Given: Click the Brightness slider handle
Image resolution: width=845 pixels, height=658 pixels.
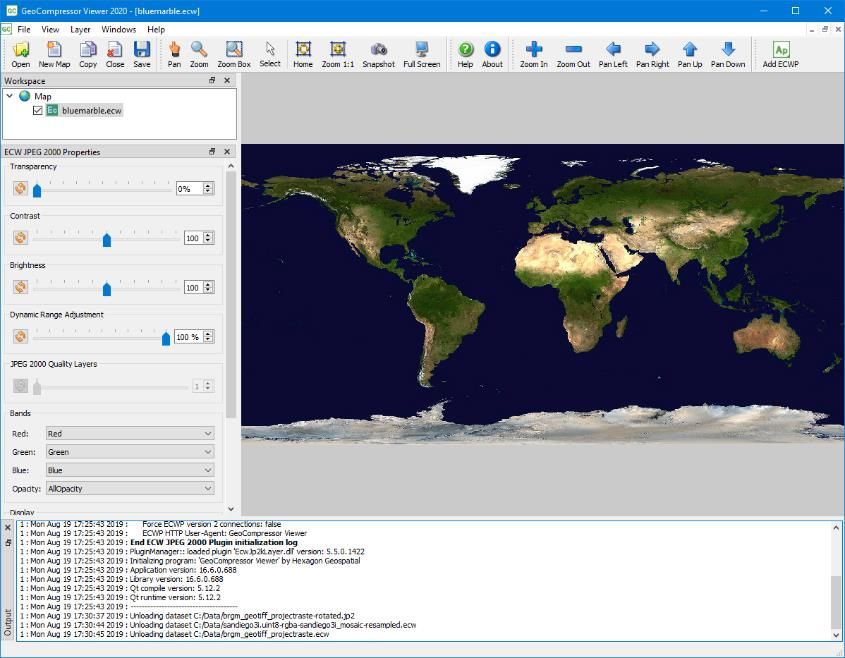Looking at the screenshot, I should click(x=107, y=289).
